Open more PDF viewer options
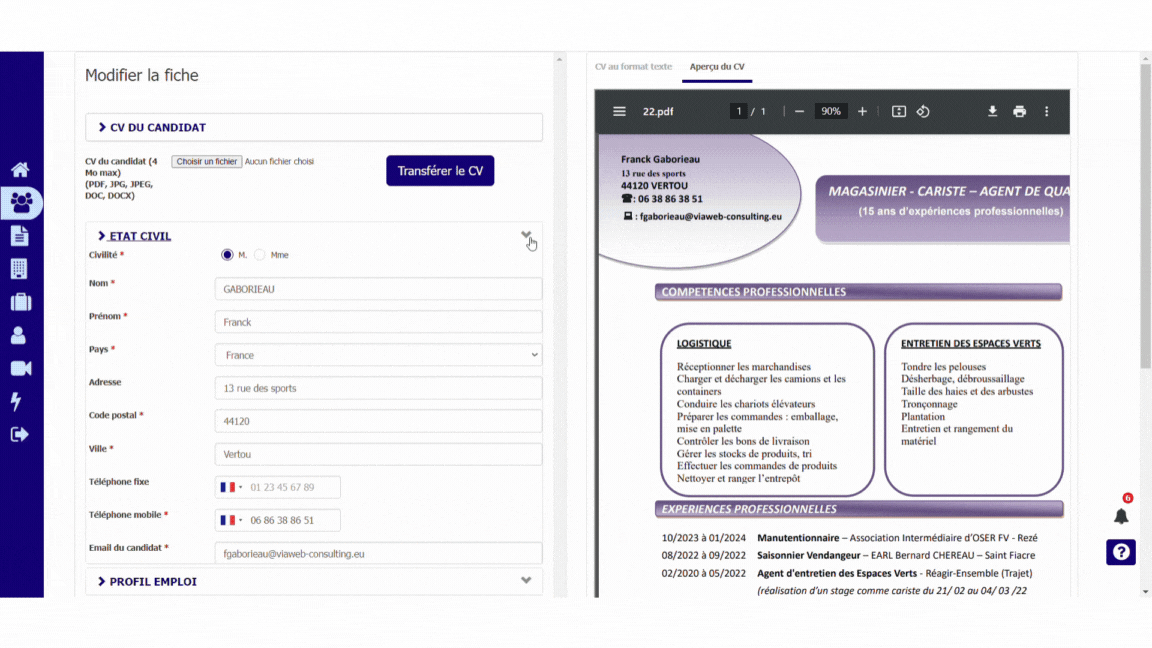Viewport: 1152px width, 648px height. tap(1047, 112)
